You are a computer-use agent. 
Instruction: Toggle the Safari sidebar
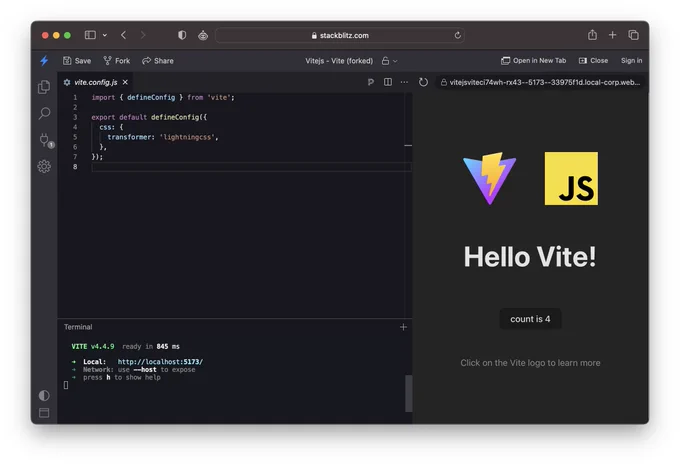[x=90, y=35]
